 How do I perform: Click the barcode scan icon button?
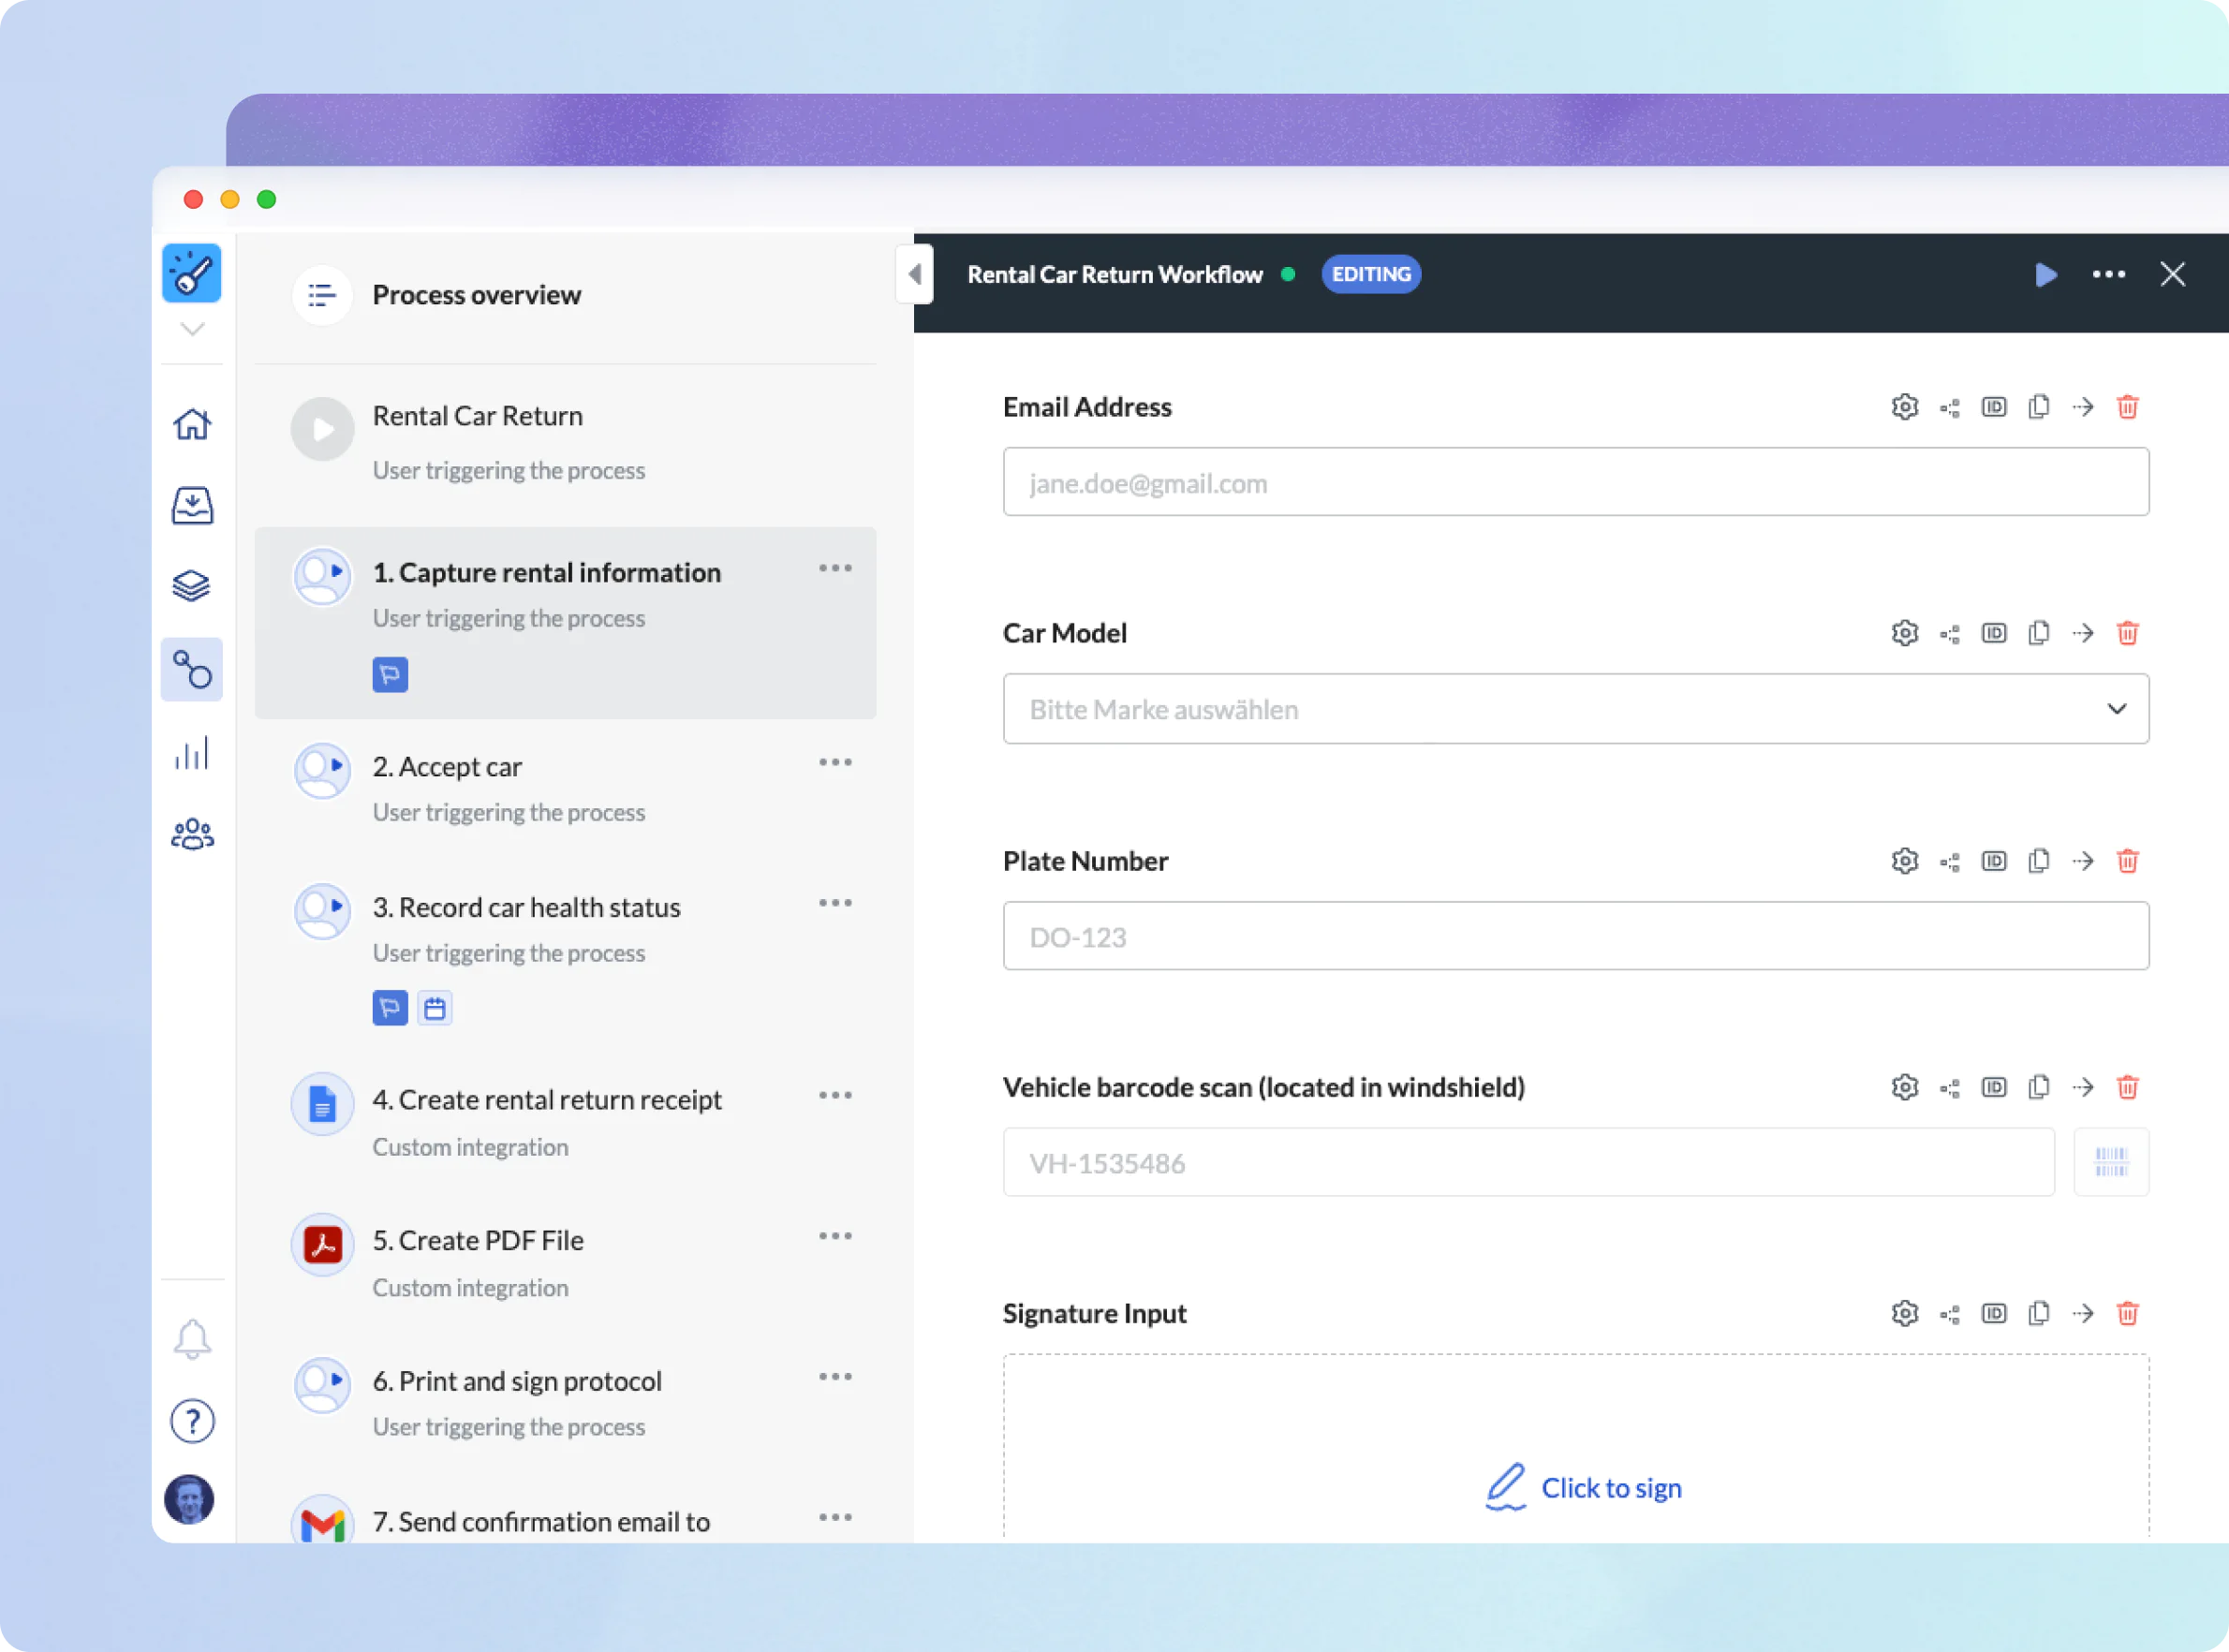[x=2110, y=1162]
